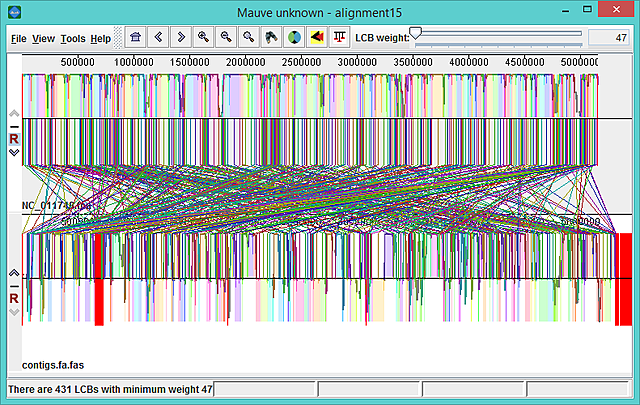This screenshot has width=640, height=405.
Task: Shift view right with the right-arrow icon
Action: pos(181,38)
